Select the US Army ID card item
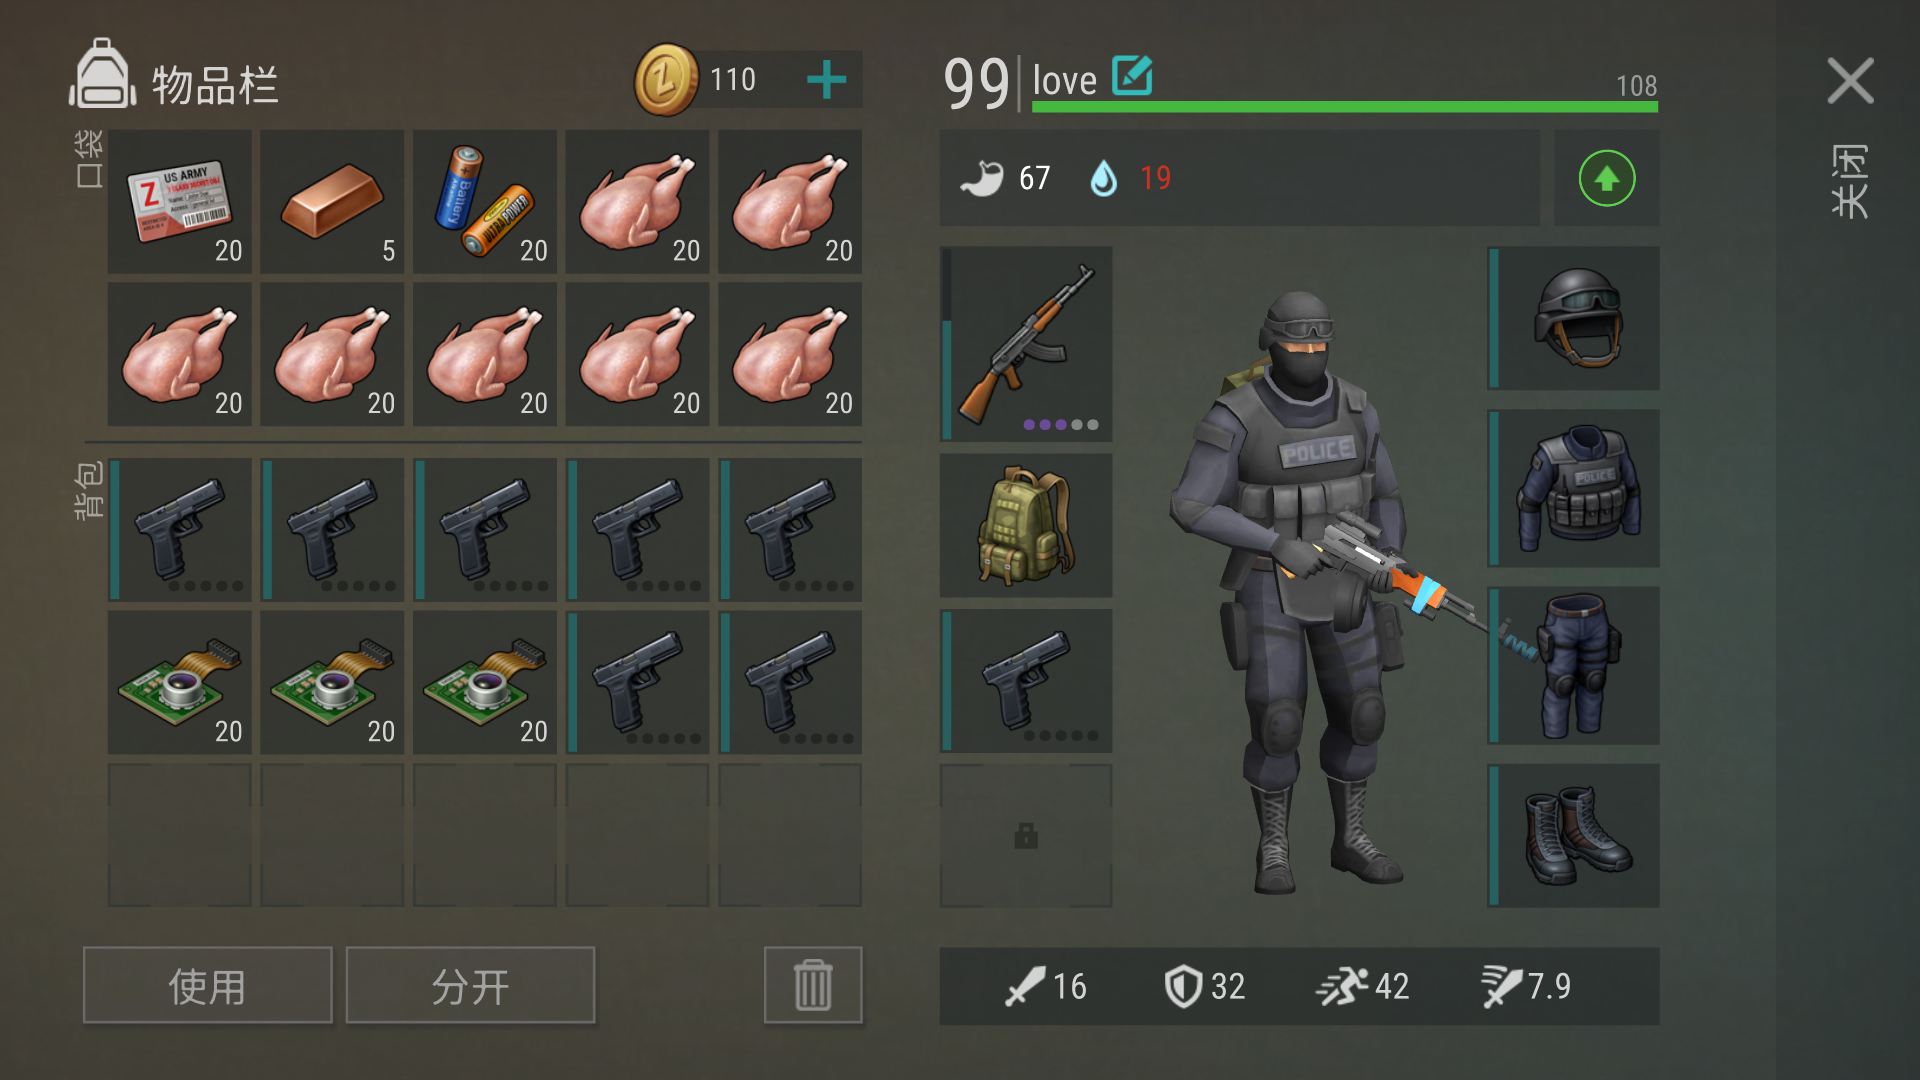Screen dimensions: 1920x1080 click(x=180, y=201)
